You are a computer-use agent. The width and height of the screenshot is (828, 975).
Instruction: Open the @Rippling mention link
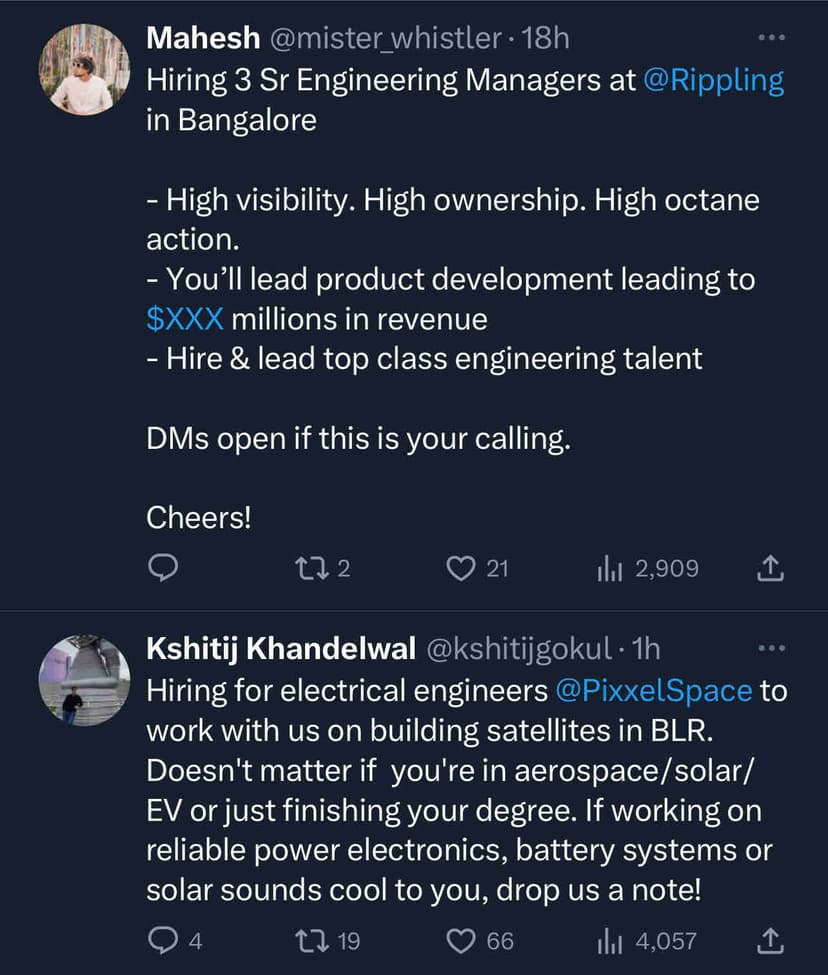click(x=714, y=80)
